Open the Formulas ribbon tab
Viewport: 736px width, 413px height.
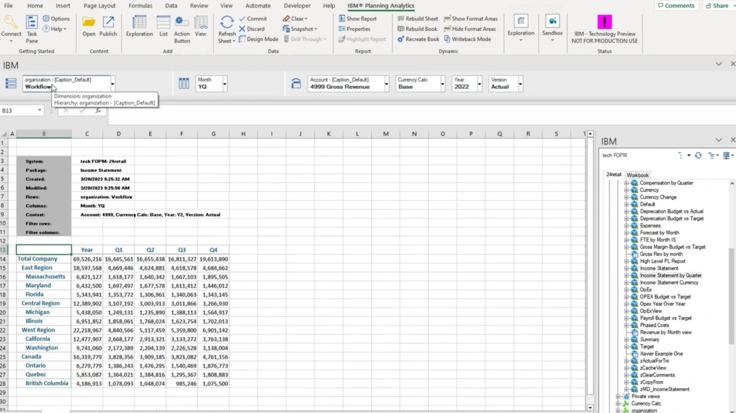[140, 5]
